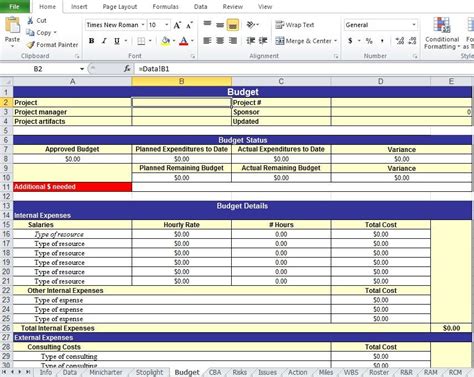Select row 11 header
Screen dimensions: 474x377
6,187
